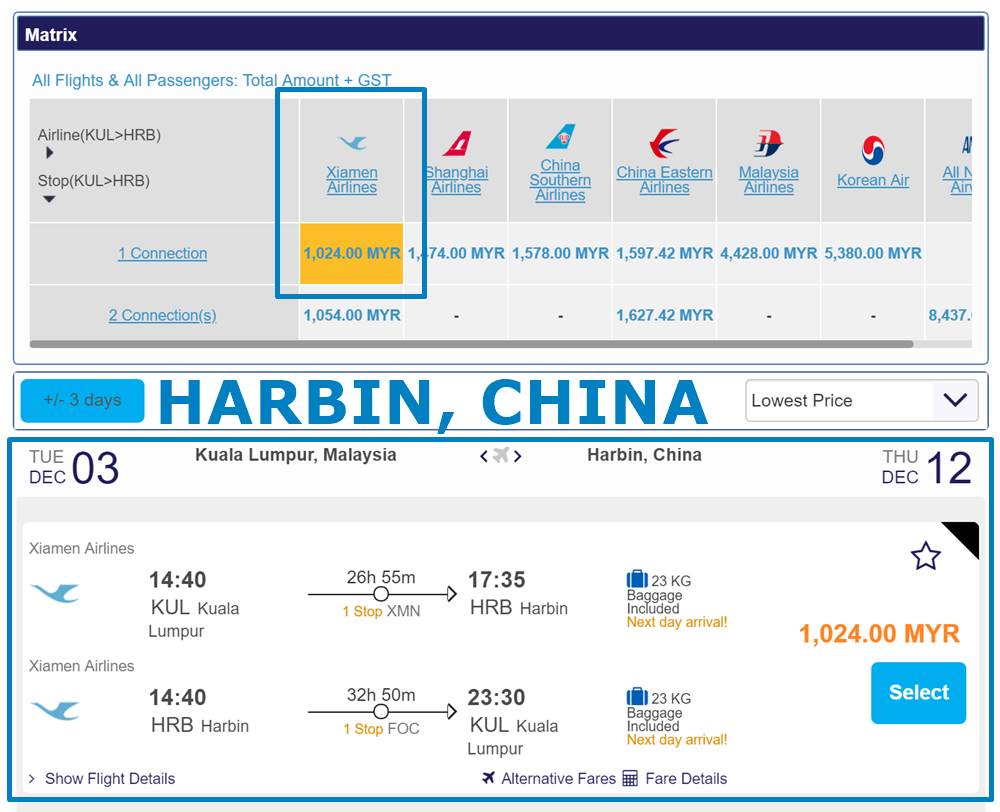Click the highlighted 1,024.00 MYR matrix cell
This screenshot has width=1000, height=812.
[351, 253]
